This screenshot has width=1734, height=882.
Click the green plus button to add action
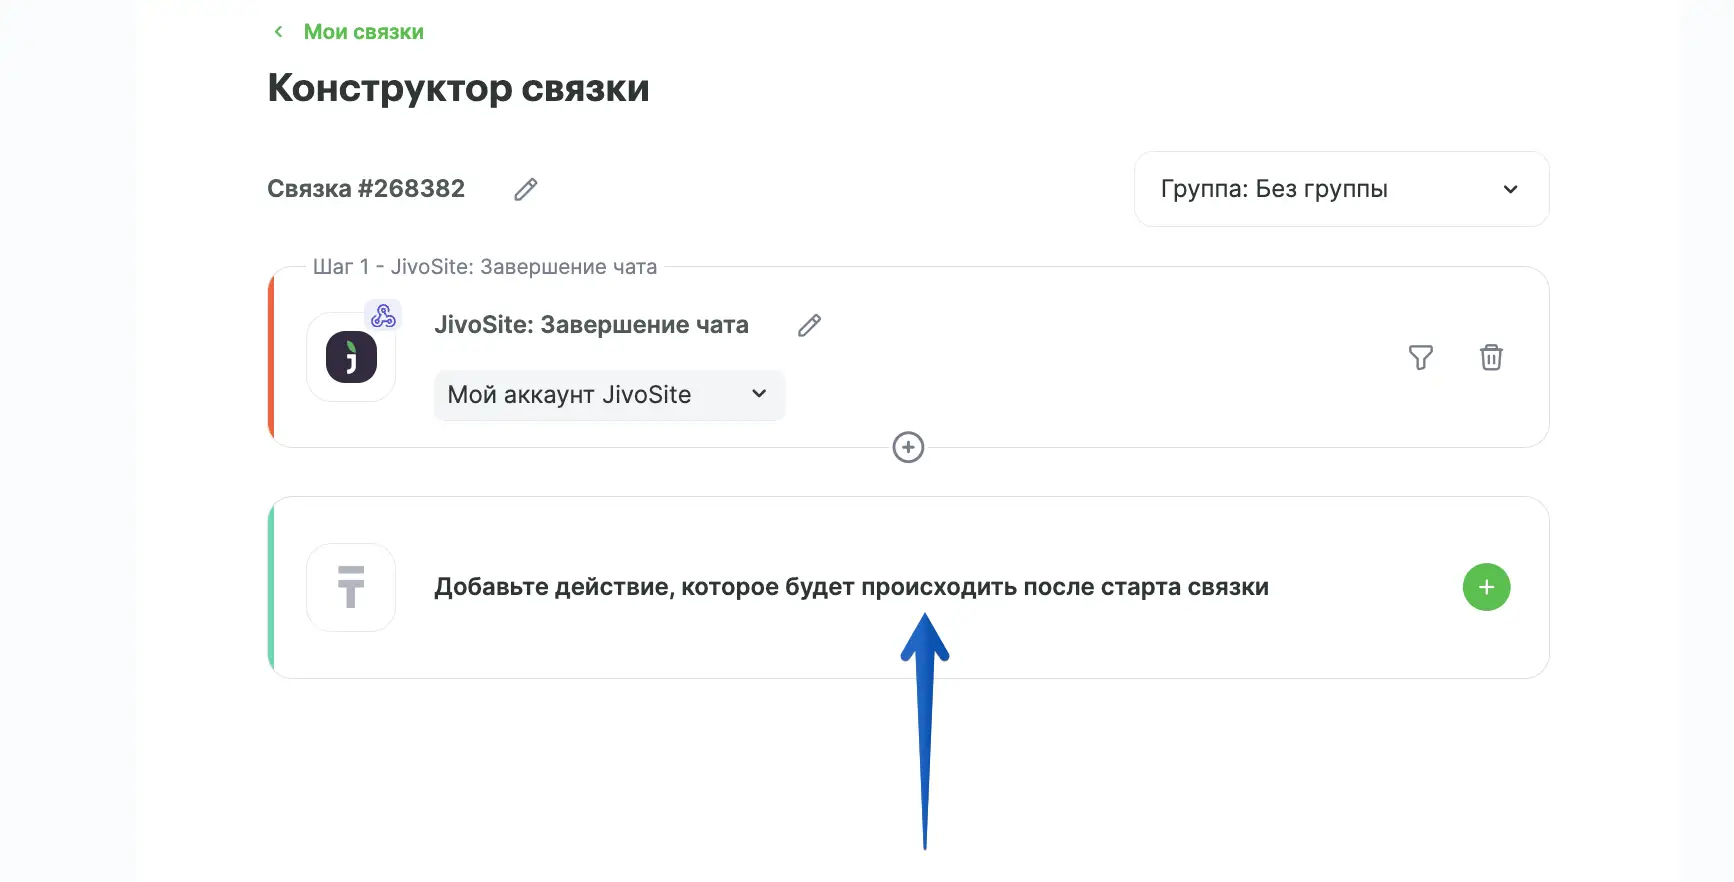click(1486, 587)
